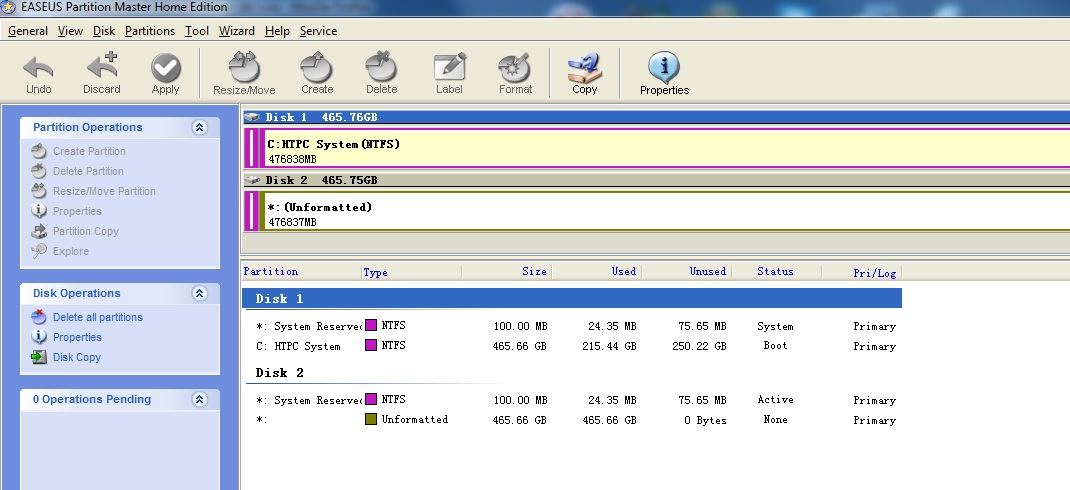Viewport: 1070px width, 490px height.
Task: Sort by the Size column header
Action: (506, 272)
